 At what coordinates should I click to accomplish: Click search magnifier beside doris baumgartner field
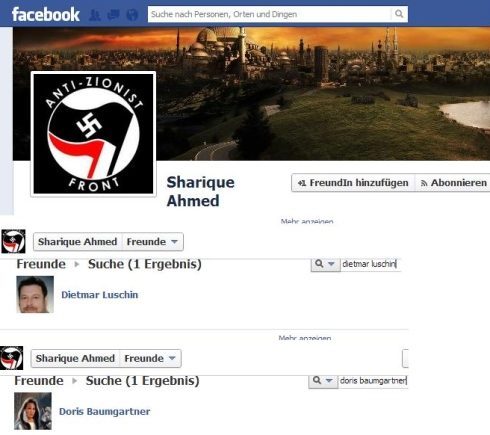(x=317, y=380)
